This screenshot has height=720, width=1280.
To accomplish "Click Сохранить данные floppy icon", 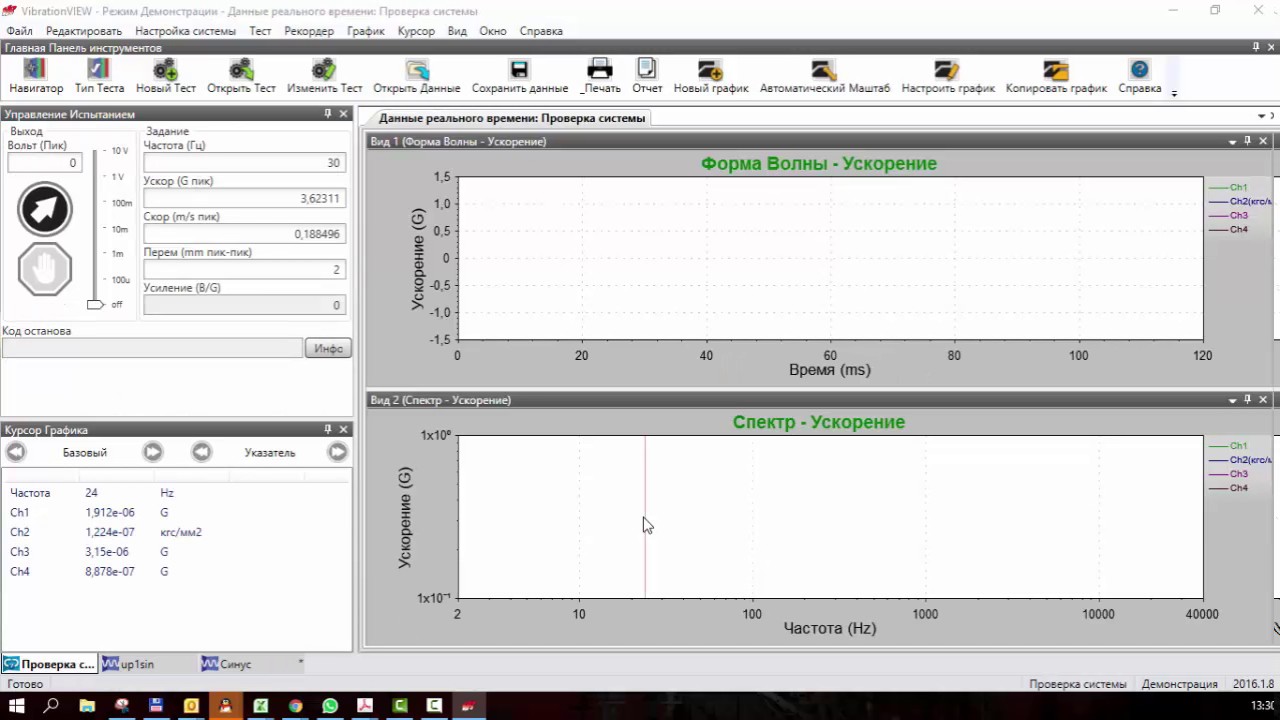I will pos(519,70).
